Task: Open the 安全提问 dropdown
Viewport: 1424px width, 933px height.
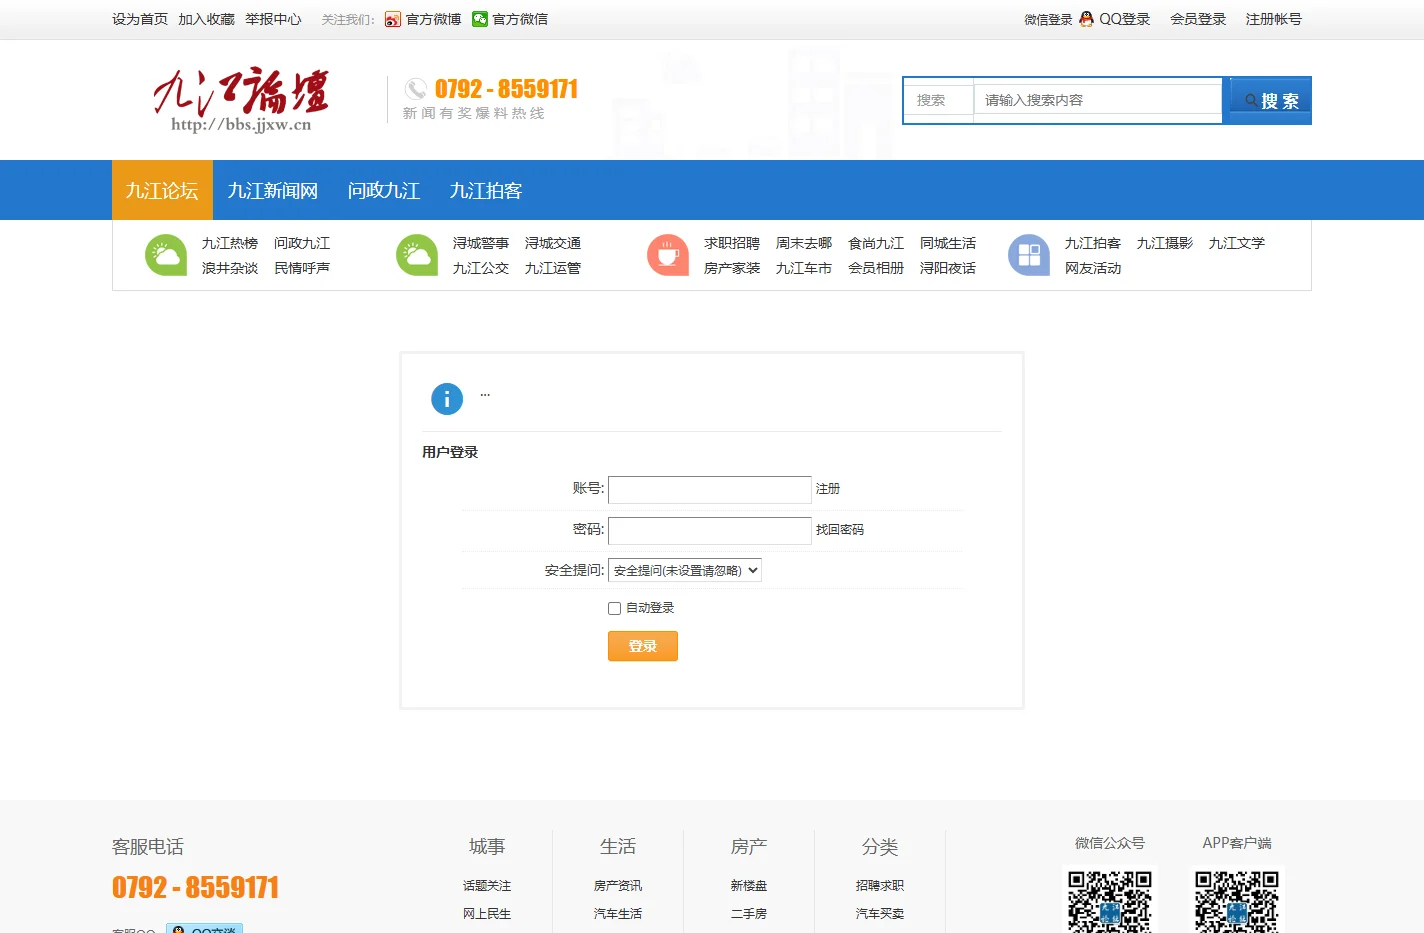Action: [685, 570]
